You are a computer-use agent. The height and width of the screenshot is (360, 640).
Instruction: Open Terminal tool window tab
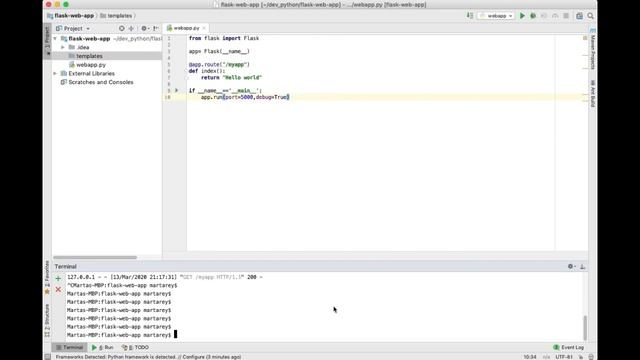(x=69, y=347)
